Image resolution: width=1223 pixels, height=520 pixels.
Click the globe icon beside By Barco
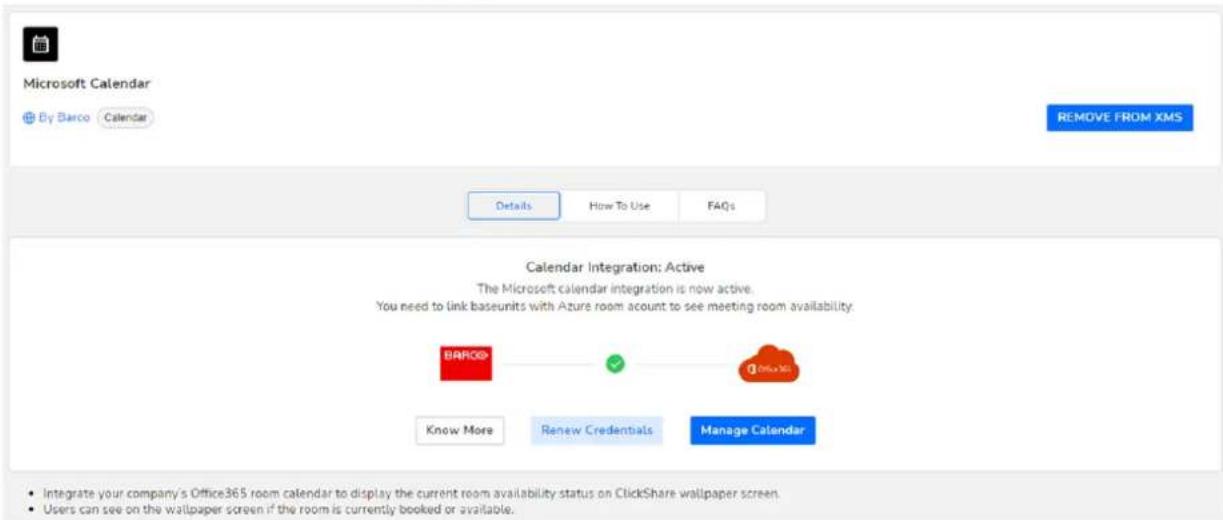click(x=28, y=118)
